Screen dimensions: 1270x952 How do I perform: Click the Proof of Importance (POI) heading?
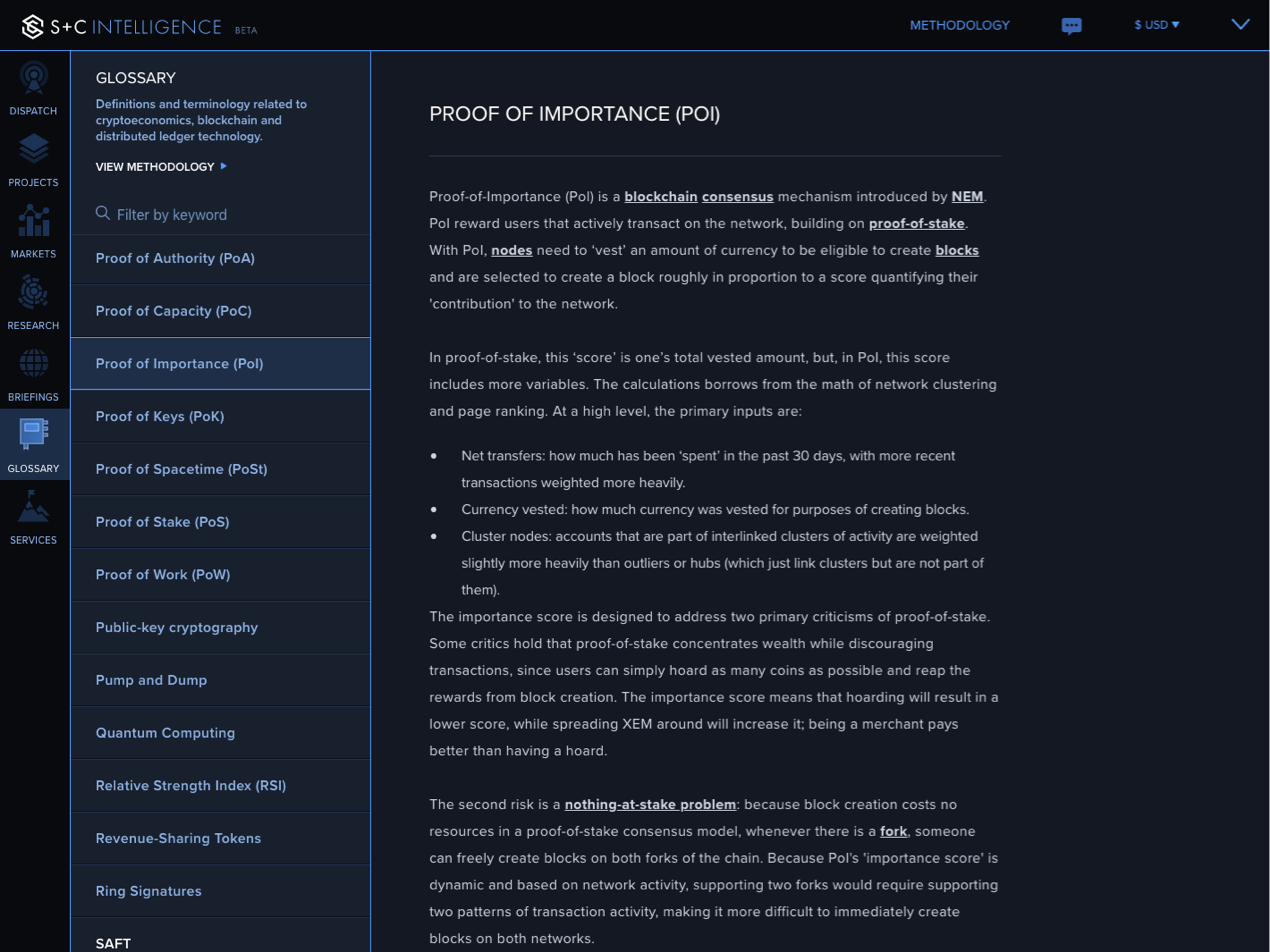pyautogui.click(x=575, y=114)
